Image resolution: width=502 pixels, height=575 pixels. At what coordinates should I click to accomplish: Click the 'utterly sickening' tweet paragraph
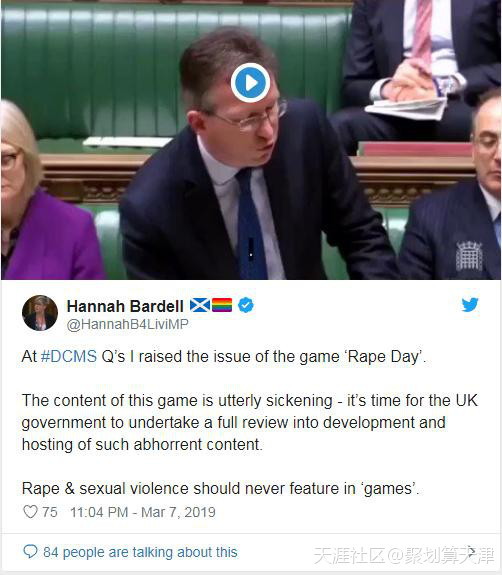coord(250,422)
